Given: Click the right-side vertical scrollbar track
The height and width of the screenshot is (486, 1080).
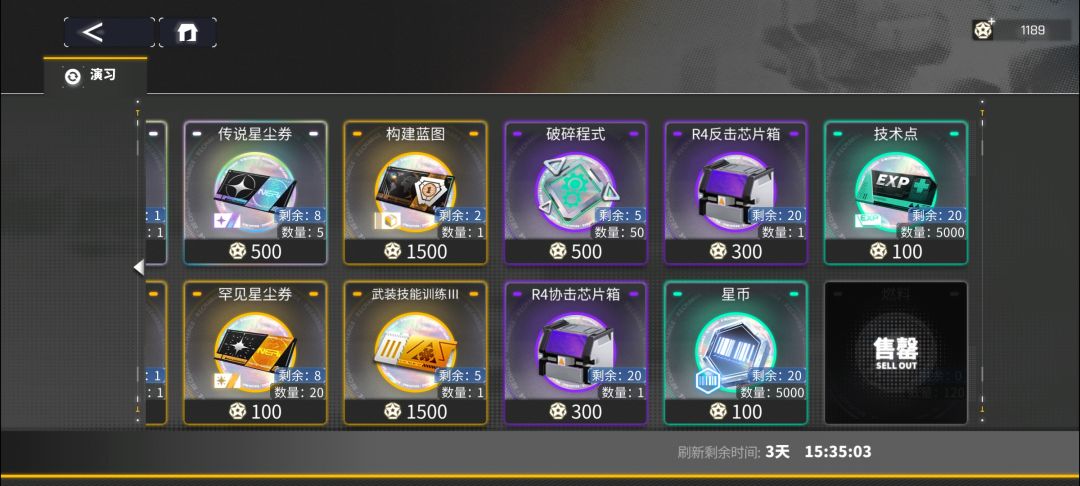Looking at the screenshot, I should click(982, 262).
